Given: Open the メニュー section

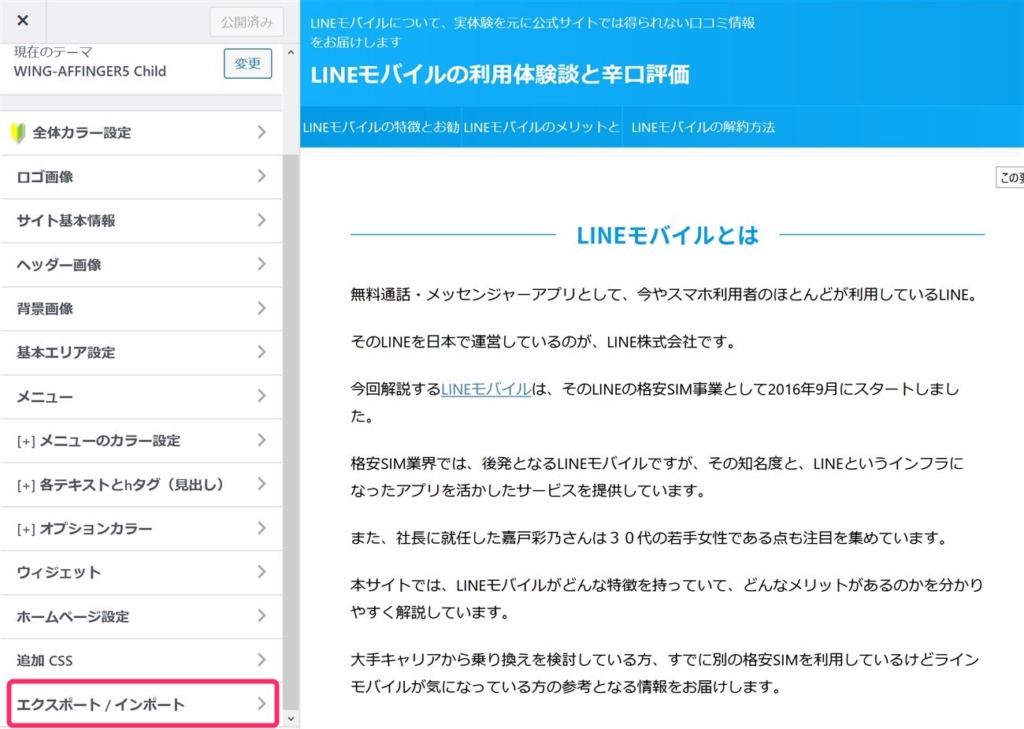Looking at the screenshot, I should click(x=141, y=397).
